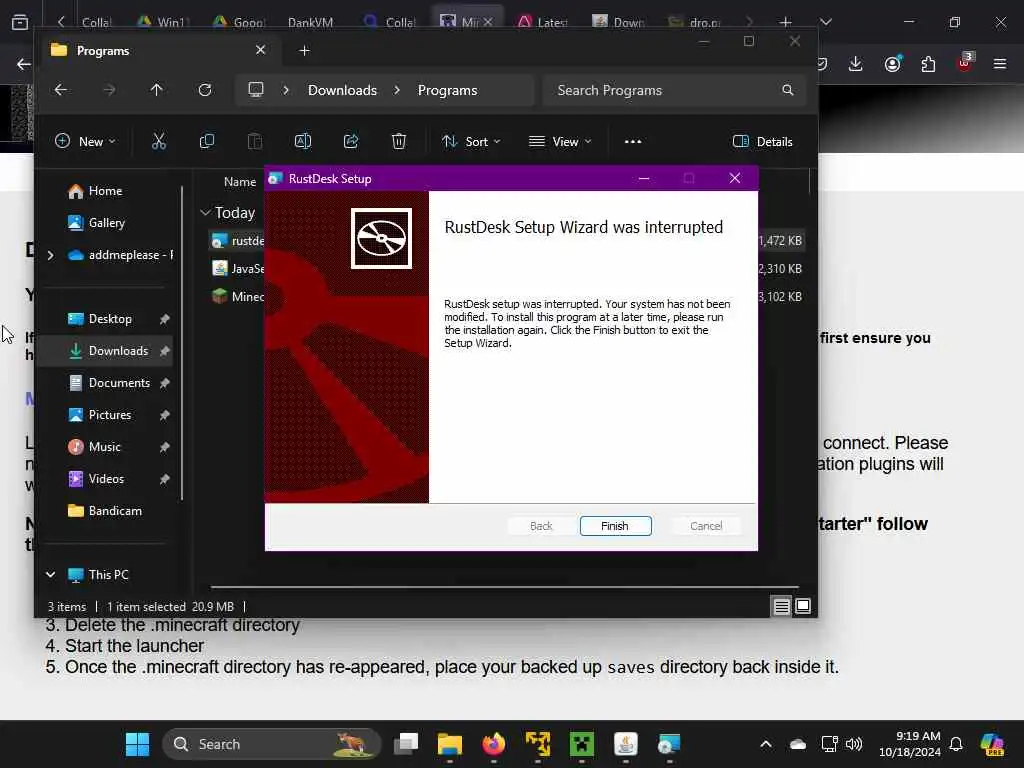
Task: Collapse the Today file group
Action: (x=205, y=212)
